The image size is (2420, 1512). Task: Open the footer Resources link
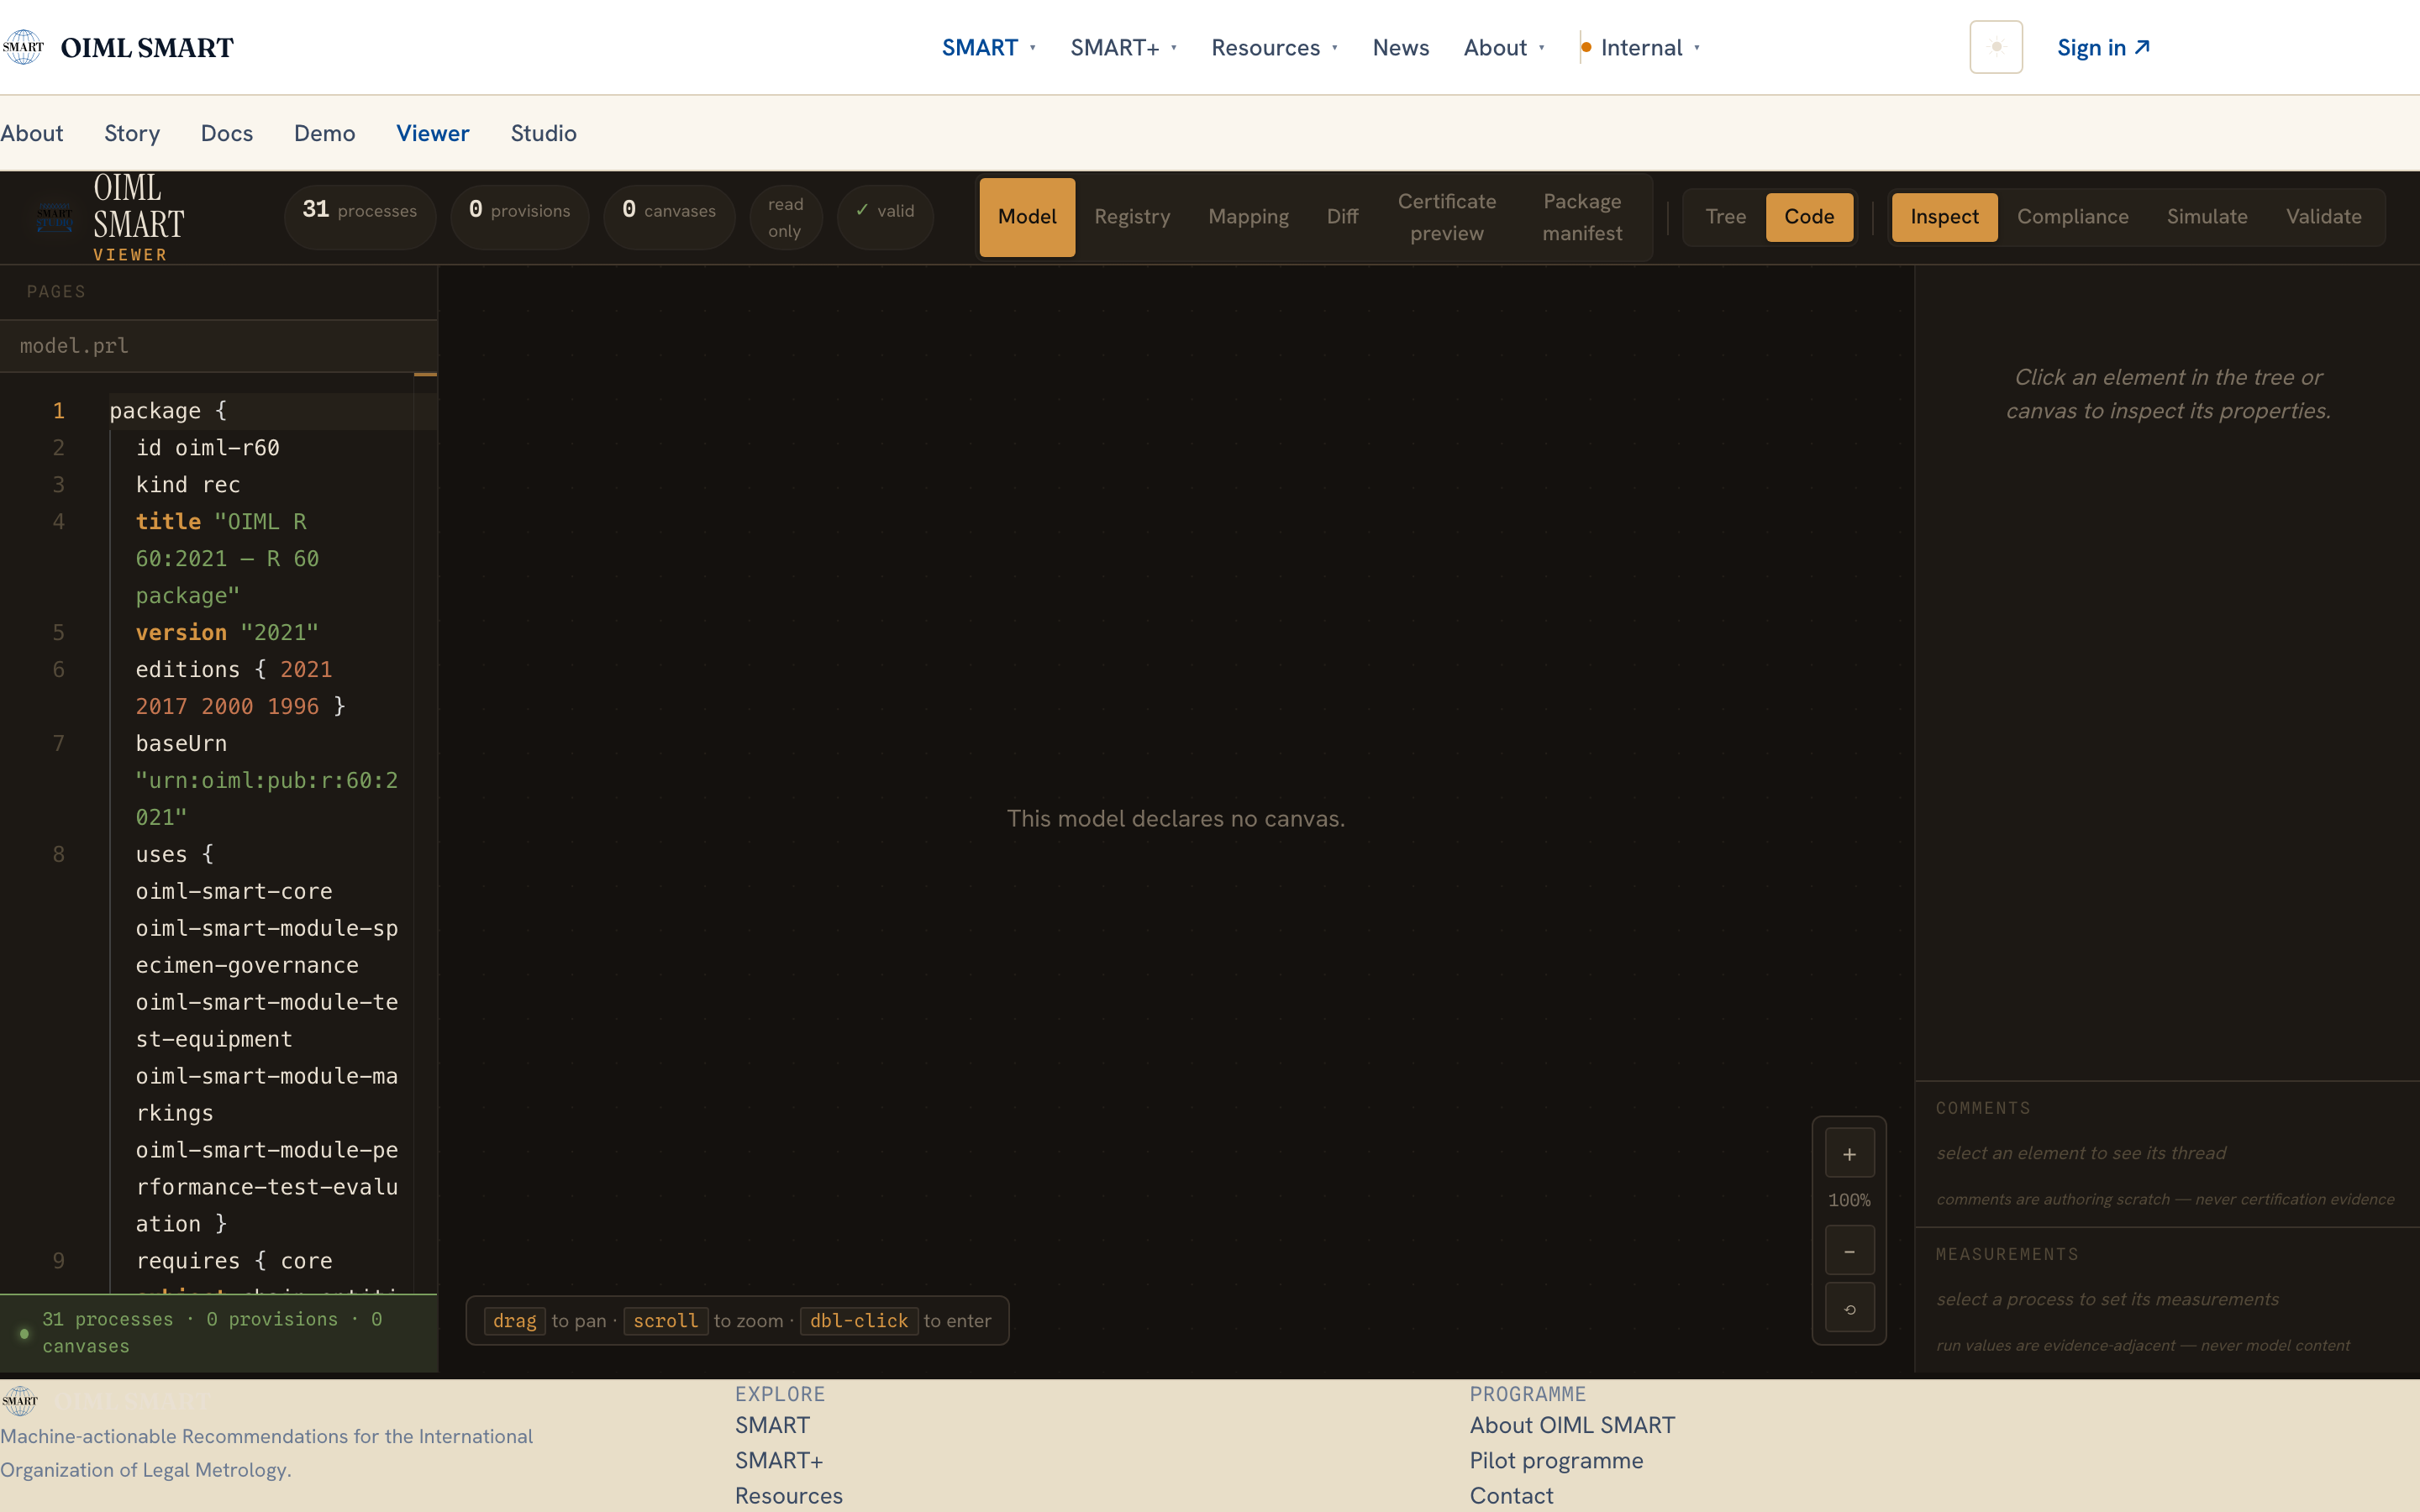tap(789, 1495)
